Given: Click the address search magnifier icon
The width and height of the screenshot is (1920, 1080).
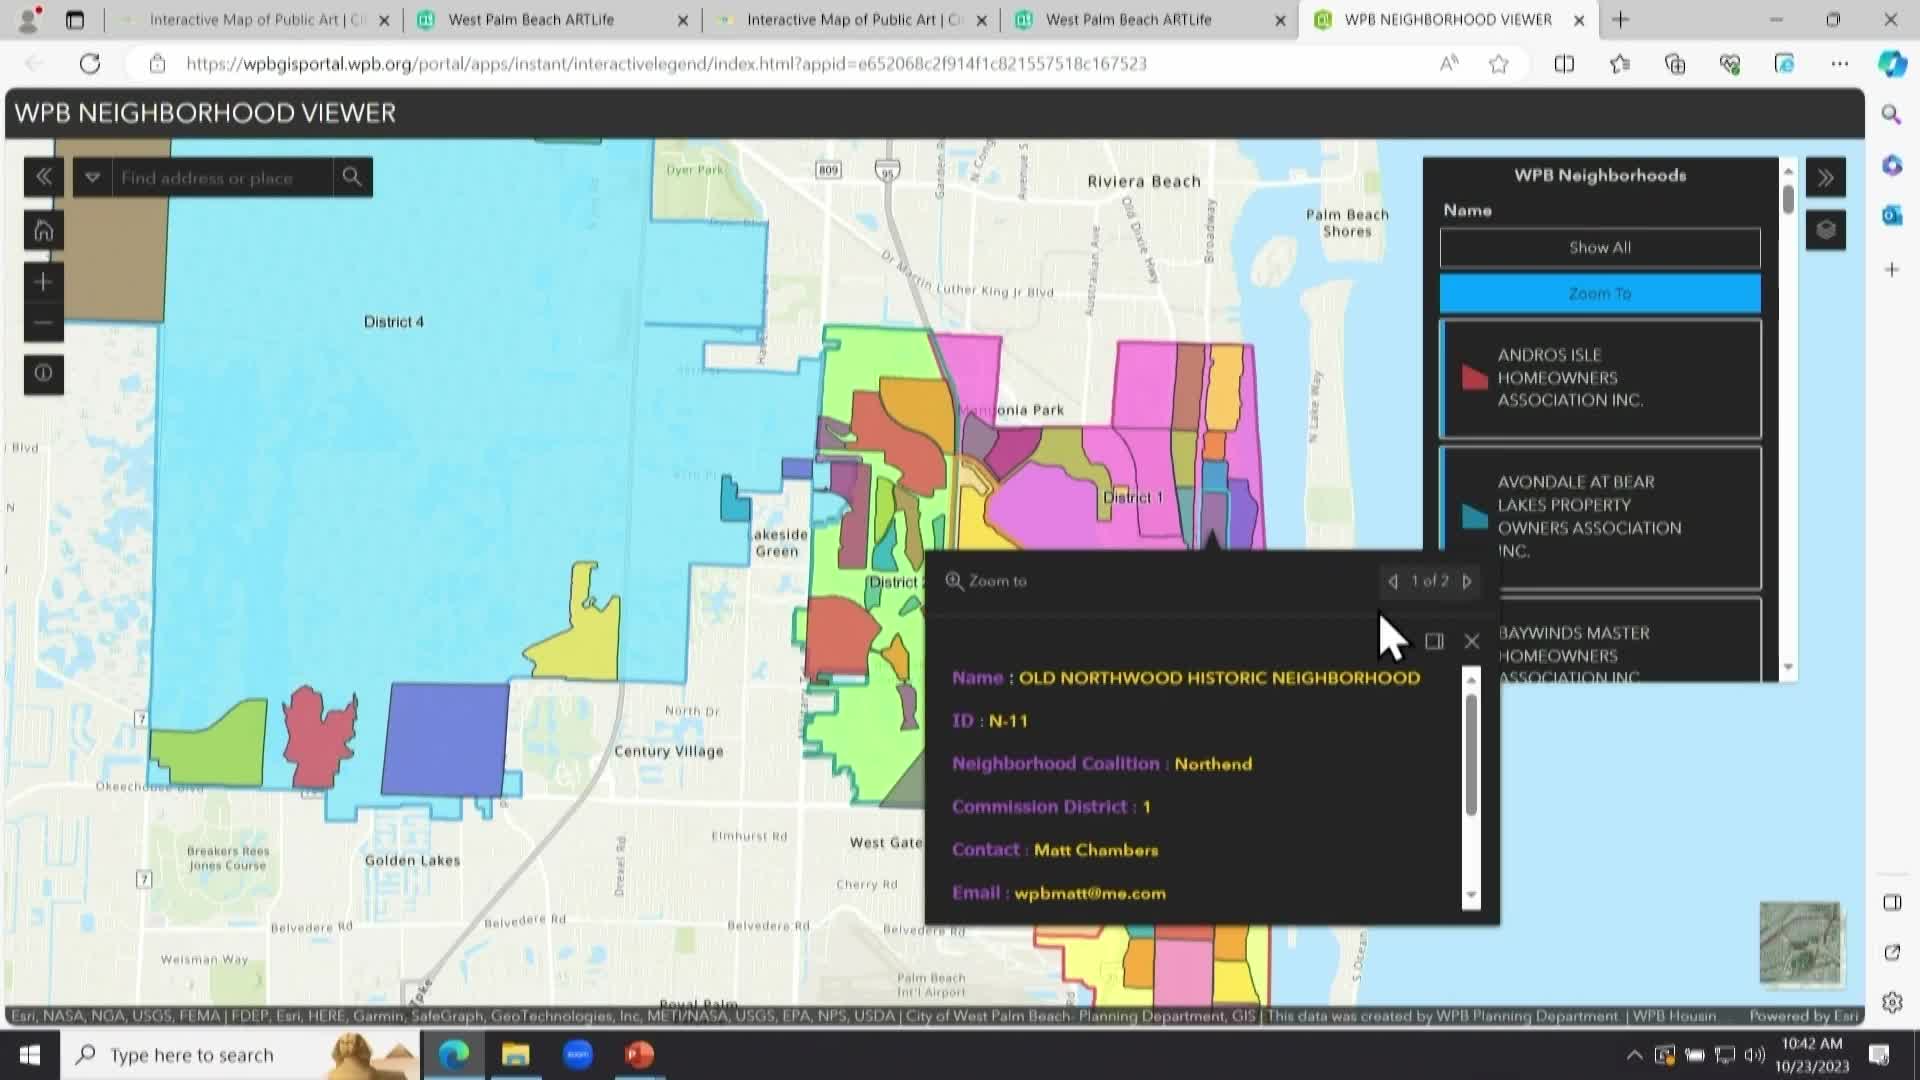Looking at the screenshot, I should 352,177.
